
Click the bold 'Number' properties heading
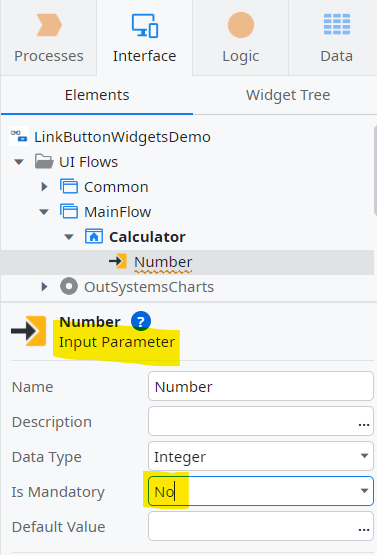pyautogui.click(x=90, y=322)
